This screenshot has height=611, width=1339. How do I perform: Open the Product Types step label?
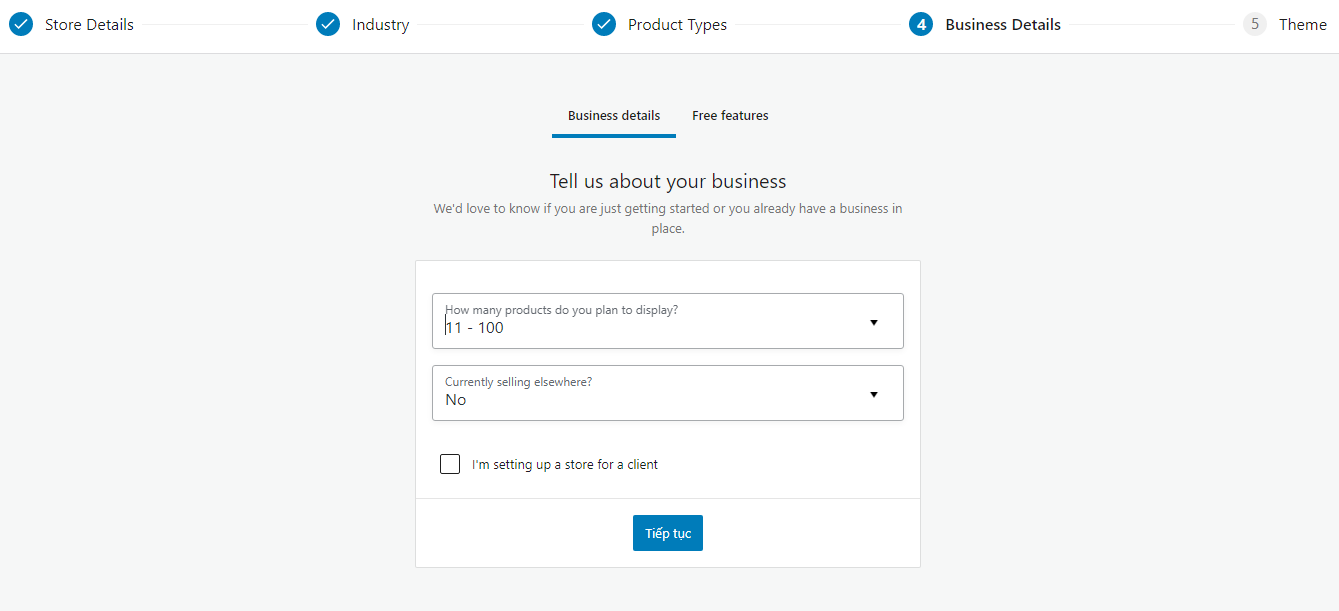677,25
